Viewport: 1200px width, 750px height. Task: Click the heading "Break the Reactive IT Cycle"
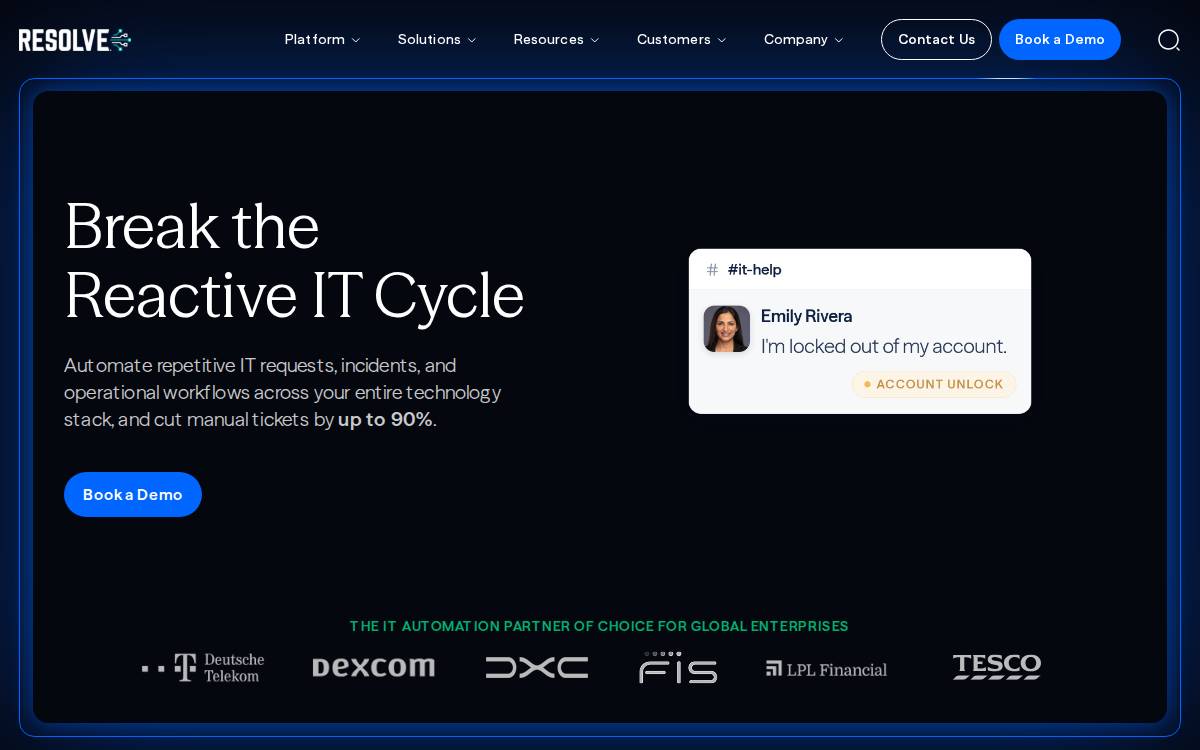[x=294, y=261]
